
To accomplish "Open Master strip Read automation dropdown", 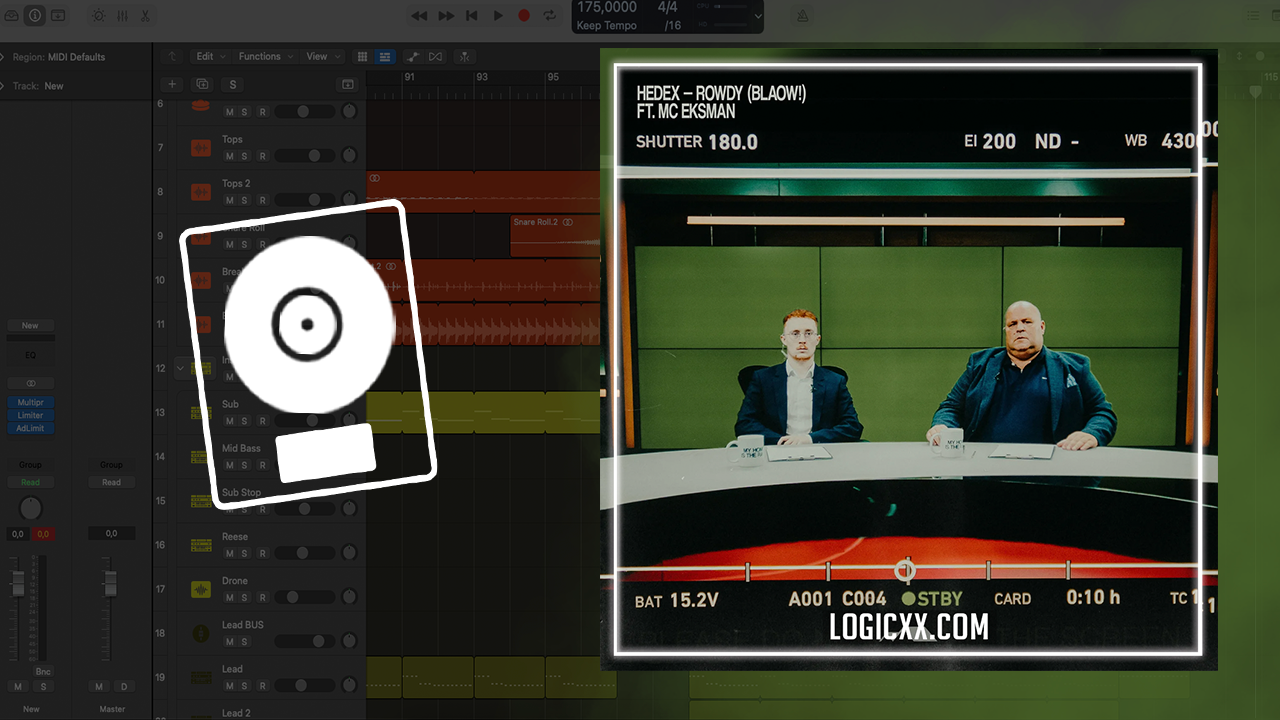I will [x=111, y=482].
